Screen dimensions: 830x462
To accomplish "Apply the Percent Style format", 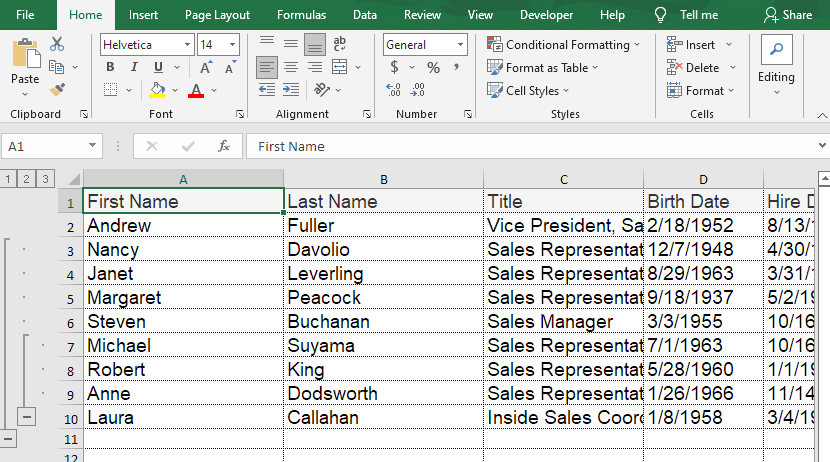I will pyautogui.click(x=433, y=68).
